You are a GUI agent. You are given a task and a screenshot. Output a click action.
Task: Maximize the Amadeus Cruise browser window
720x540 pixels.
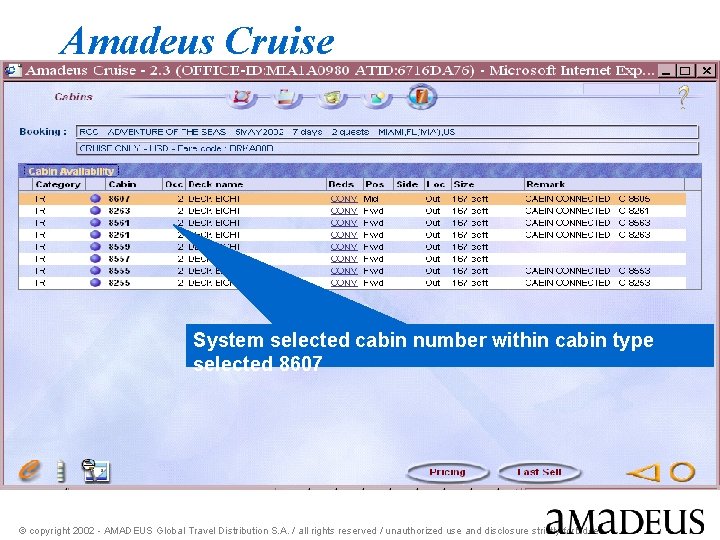(685, 71)
